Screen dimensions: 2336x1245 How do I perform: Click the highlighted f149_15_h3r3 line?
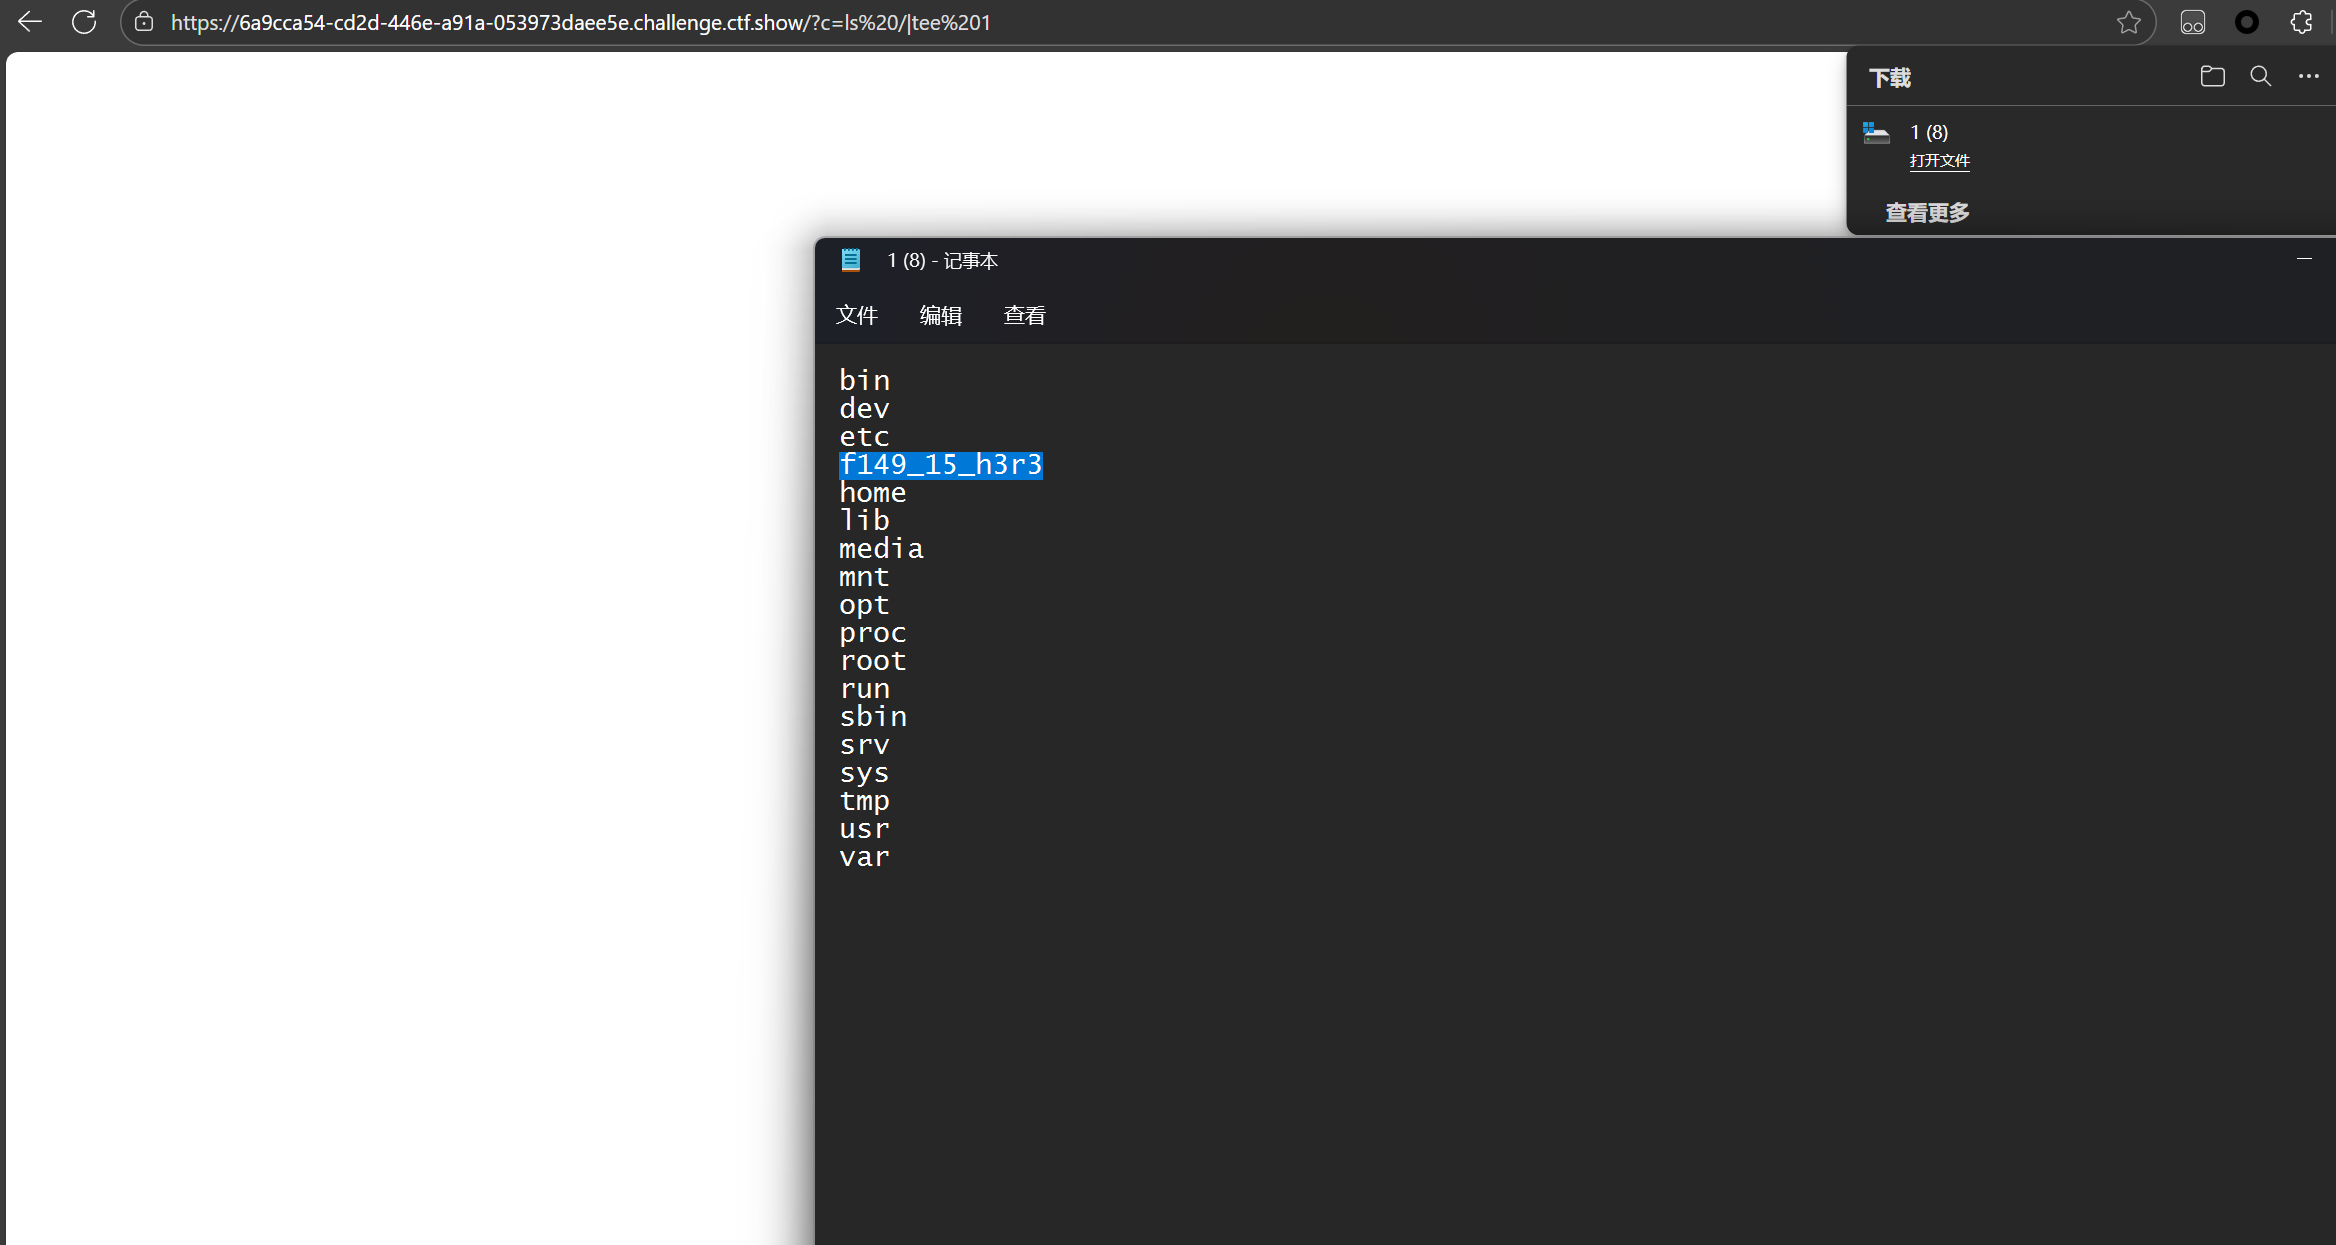point(940,465)
